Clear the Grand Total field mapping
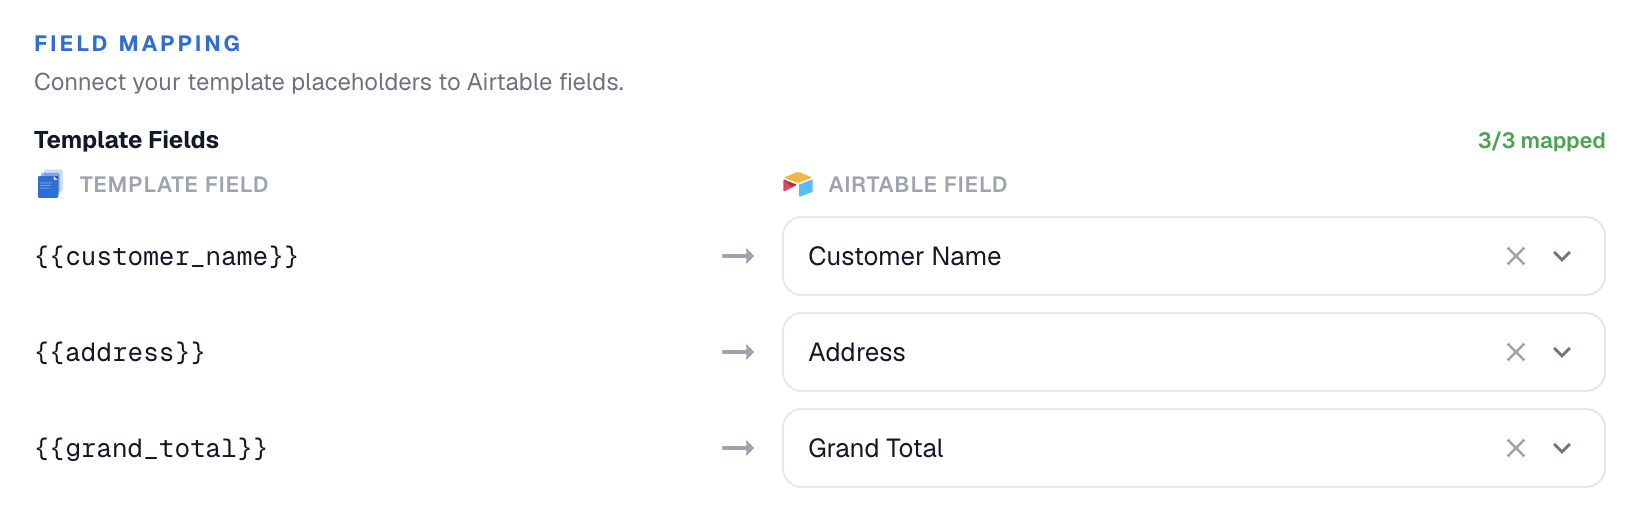Image resolution: width=1642 pixels, height=524 pixels. [x=1516, y=448]
